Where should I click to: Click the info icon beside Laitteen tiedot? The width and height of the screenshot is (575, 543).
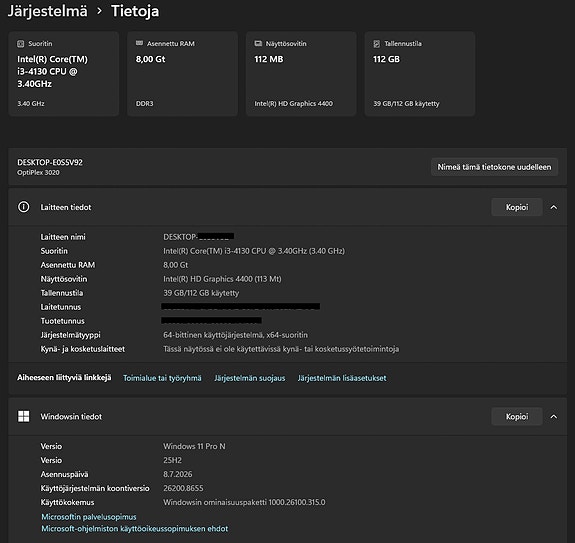tap(24, 207)
